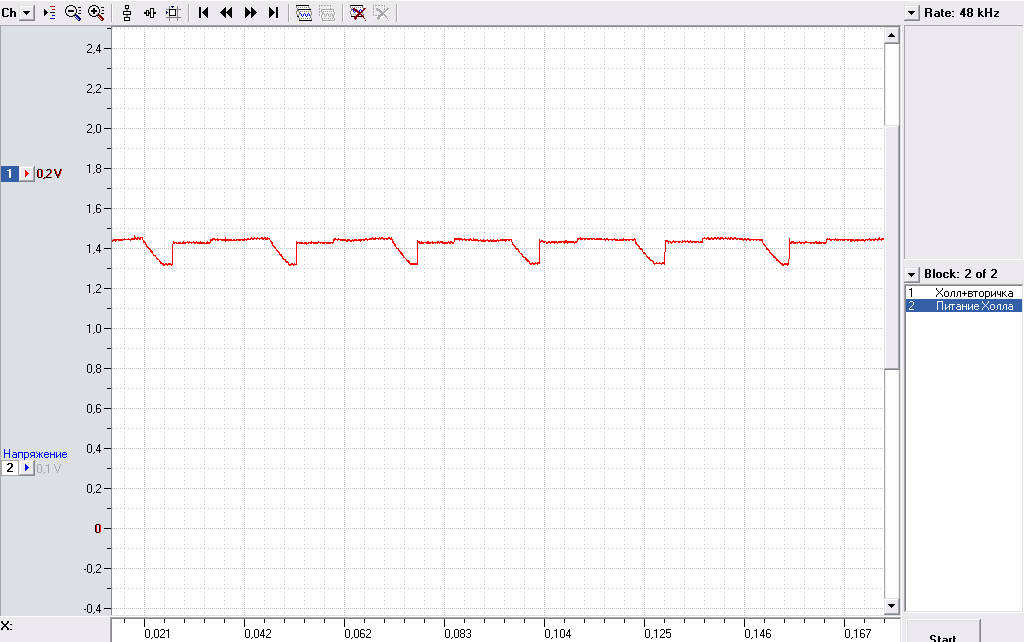Zoom in the waveform view
The width and height of the screenshot is (1024, 642).
tap(96, 13)
